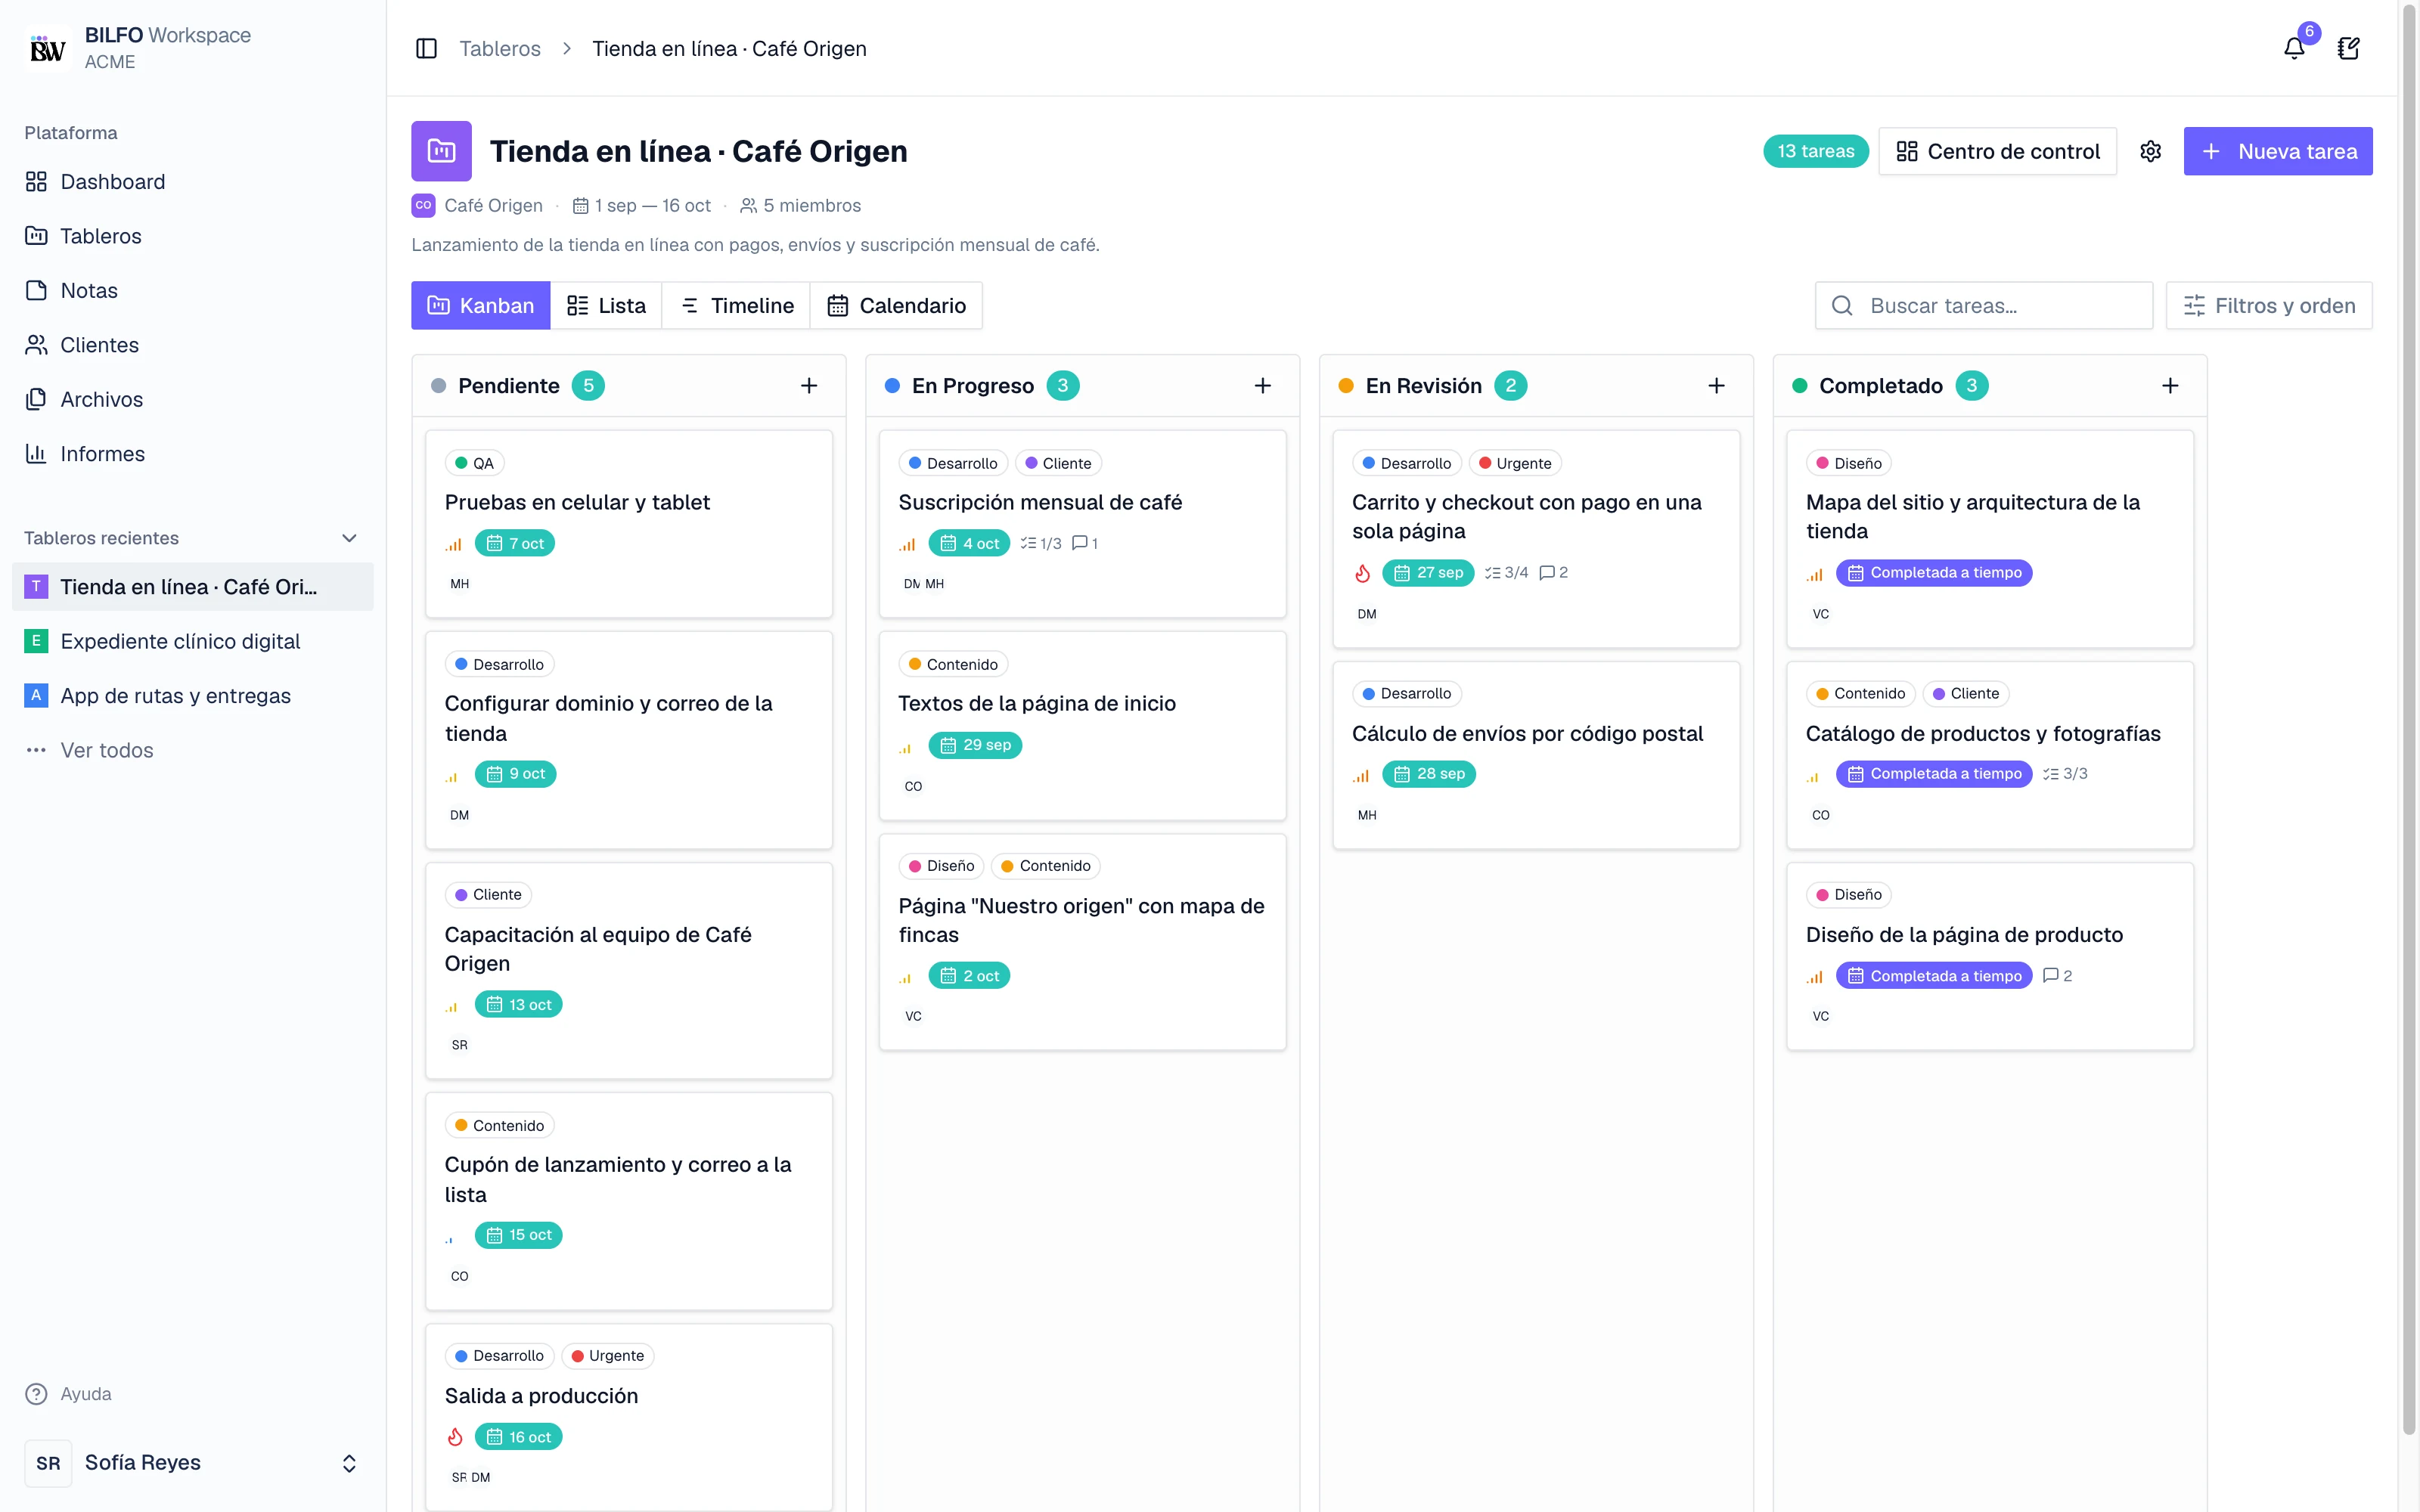Open Centro de control
2420x1512 pixels.
click(1997, 151)
